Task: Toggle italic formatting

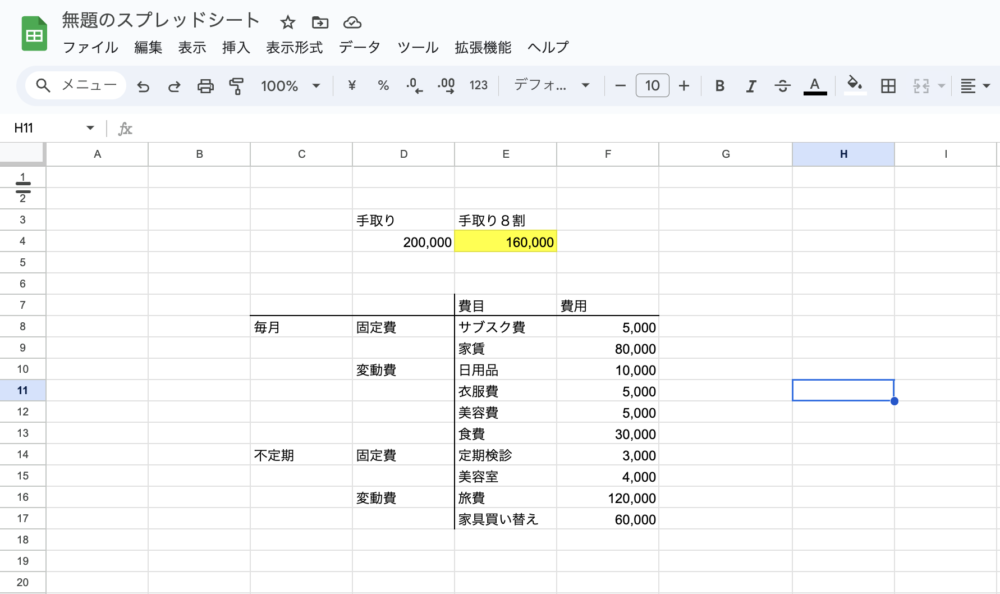Action: coord(751,86)
